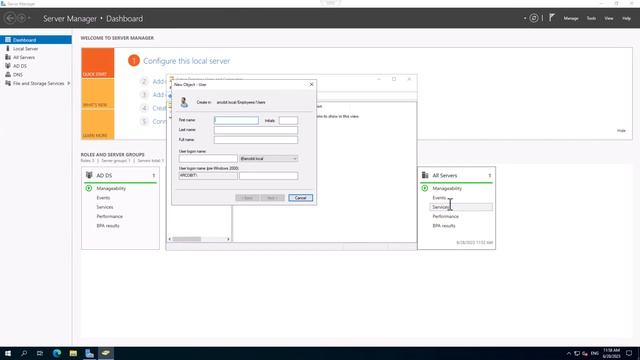
Task: Click the User logon name input field
Action: (x=208, y=158)
